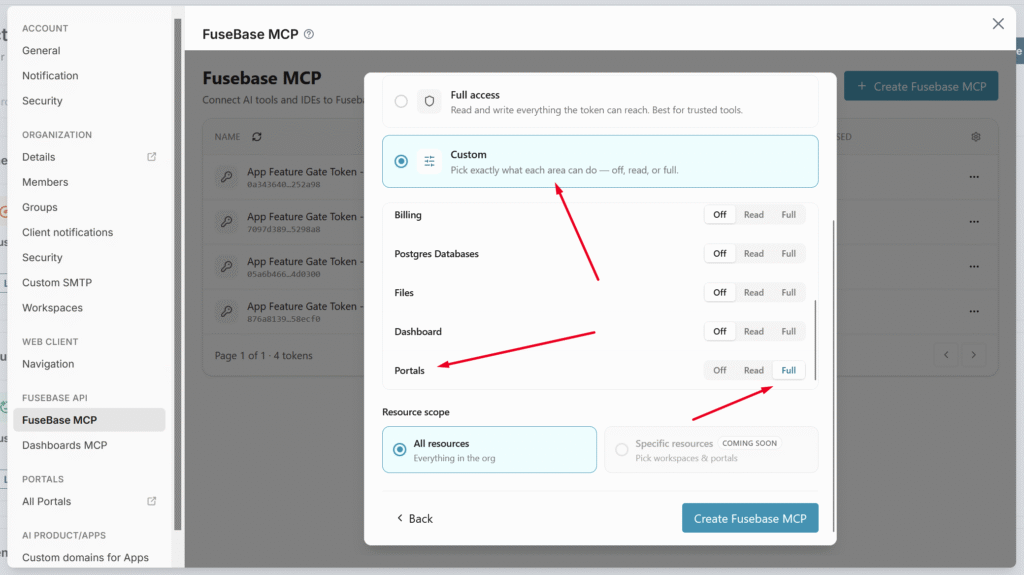Open organization Details

[39, 157]
